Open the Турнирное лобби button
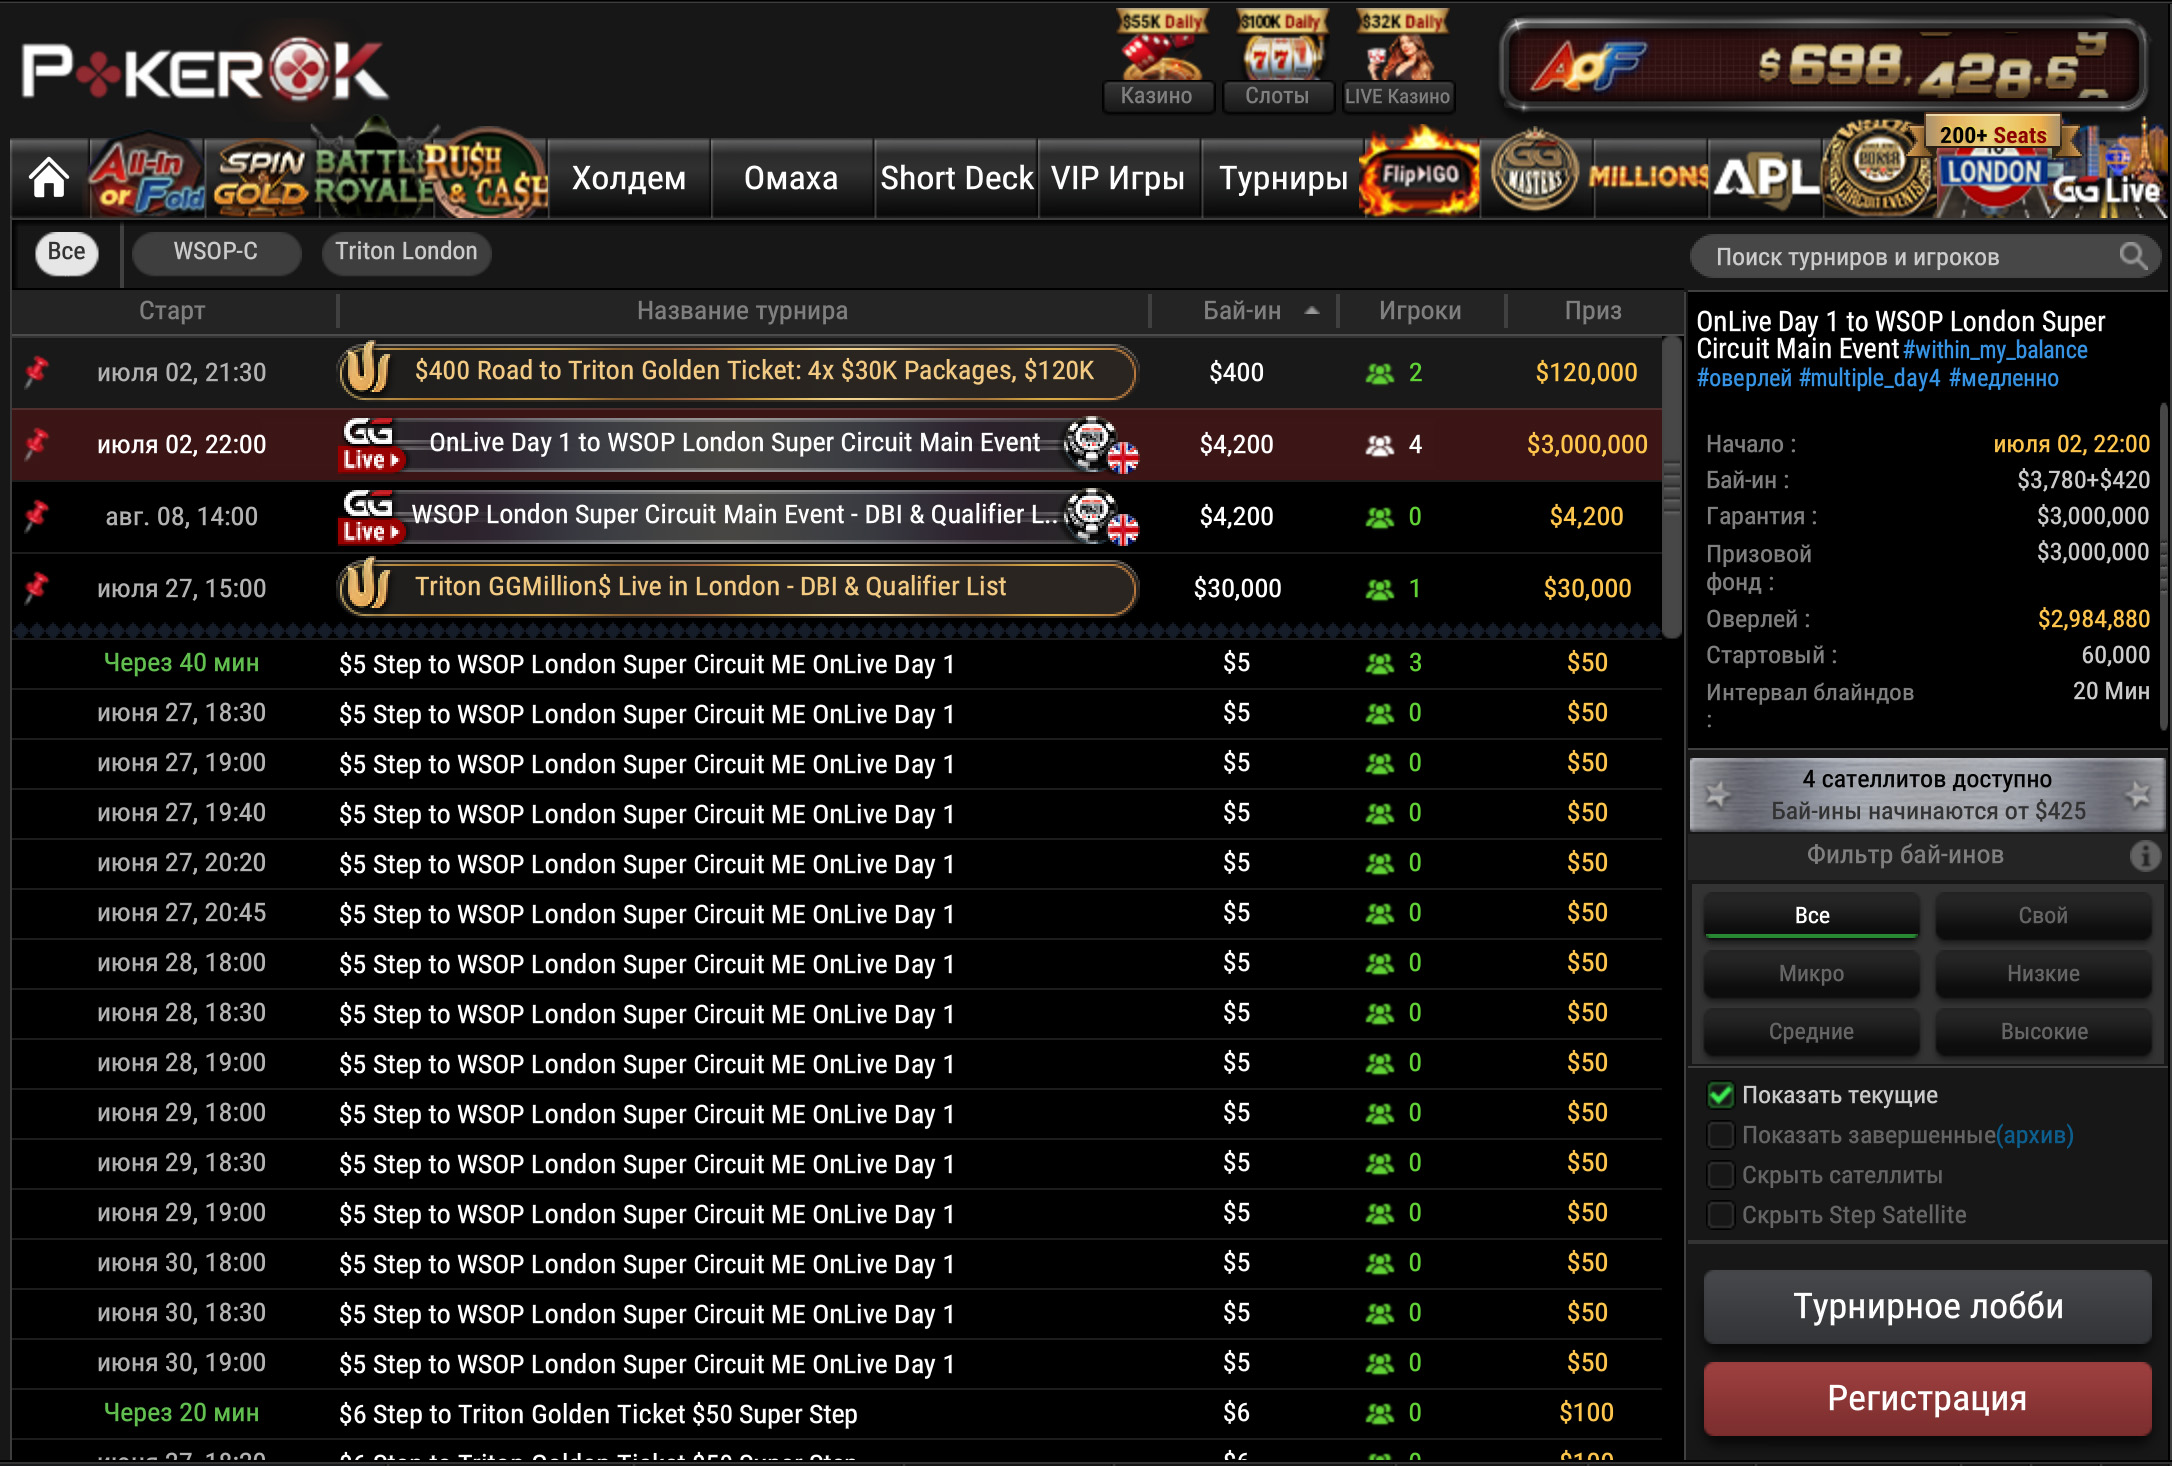 [1927, 1307]
